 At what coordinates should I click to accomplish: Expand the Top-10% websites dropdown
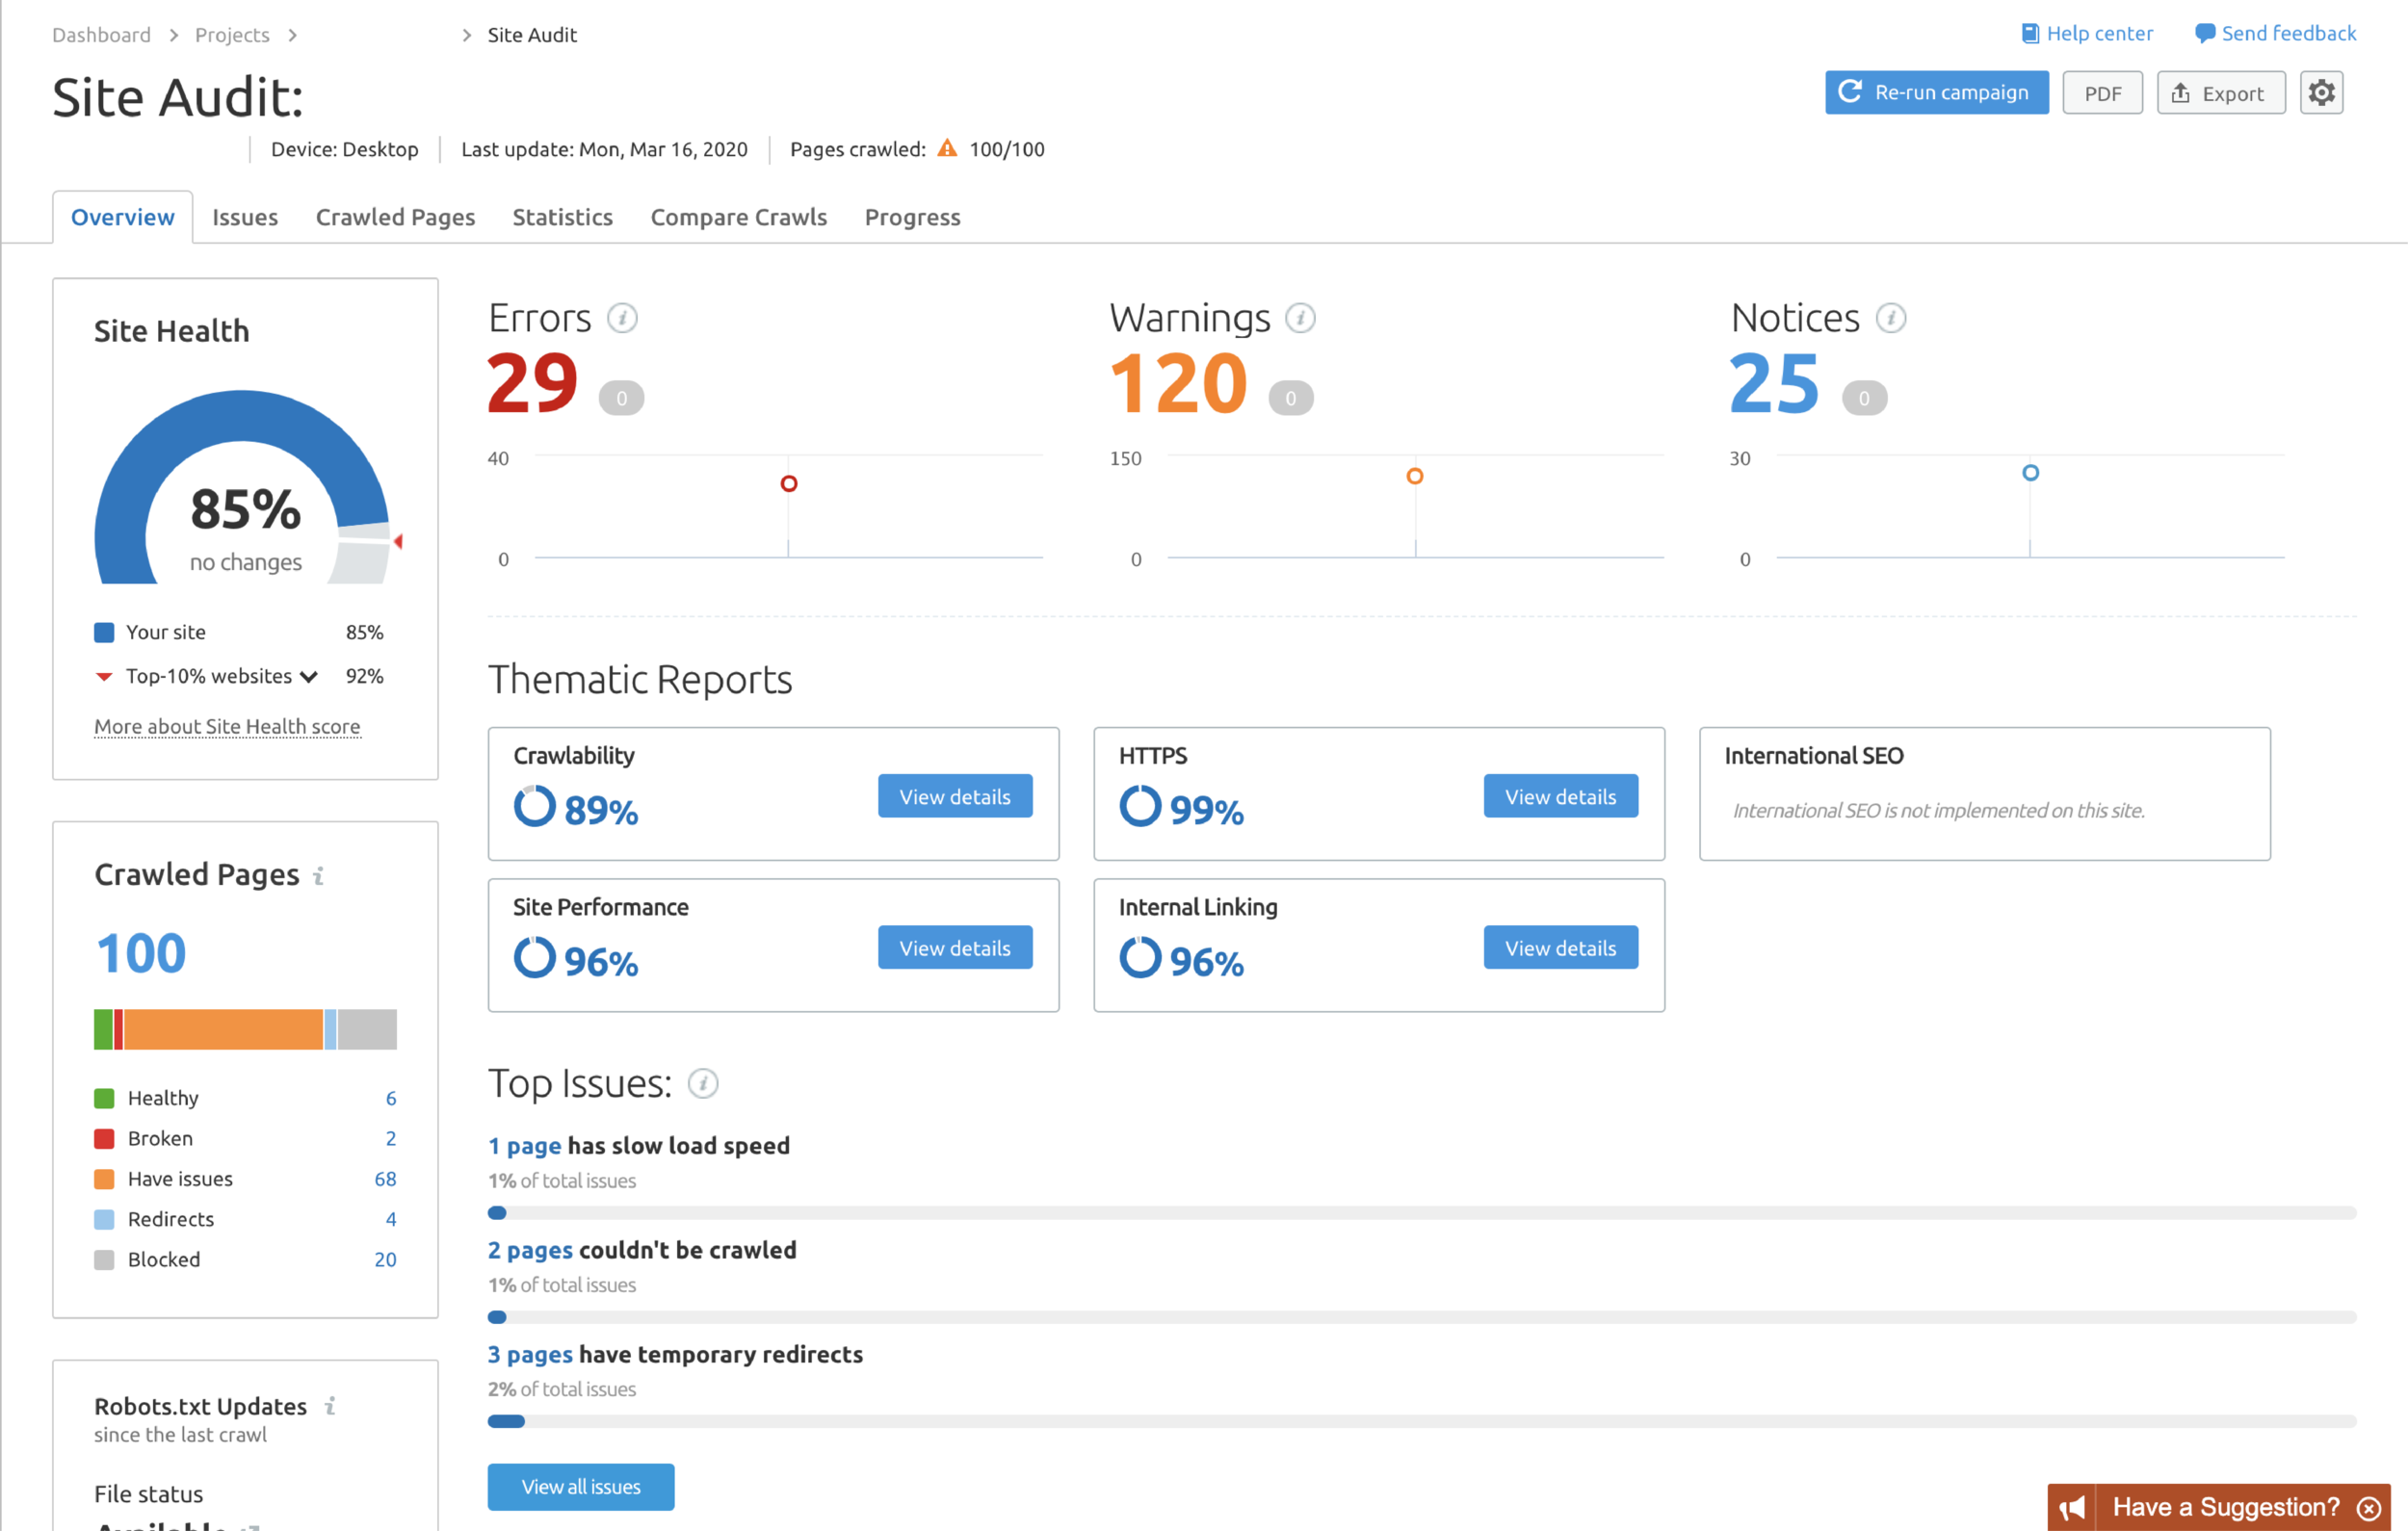308,677
